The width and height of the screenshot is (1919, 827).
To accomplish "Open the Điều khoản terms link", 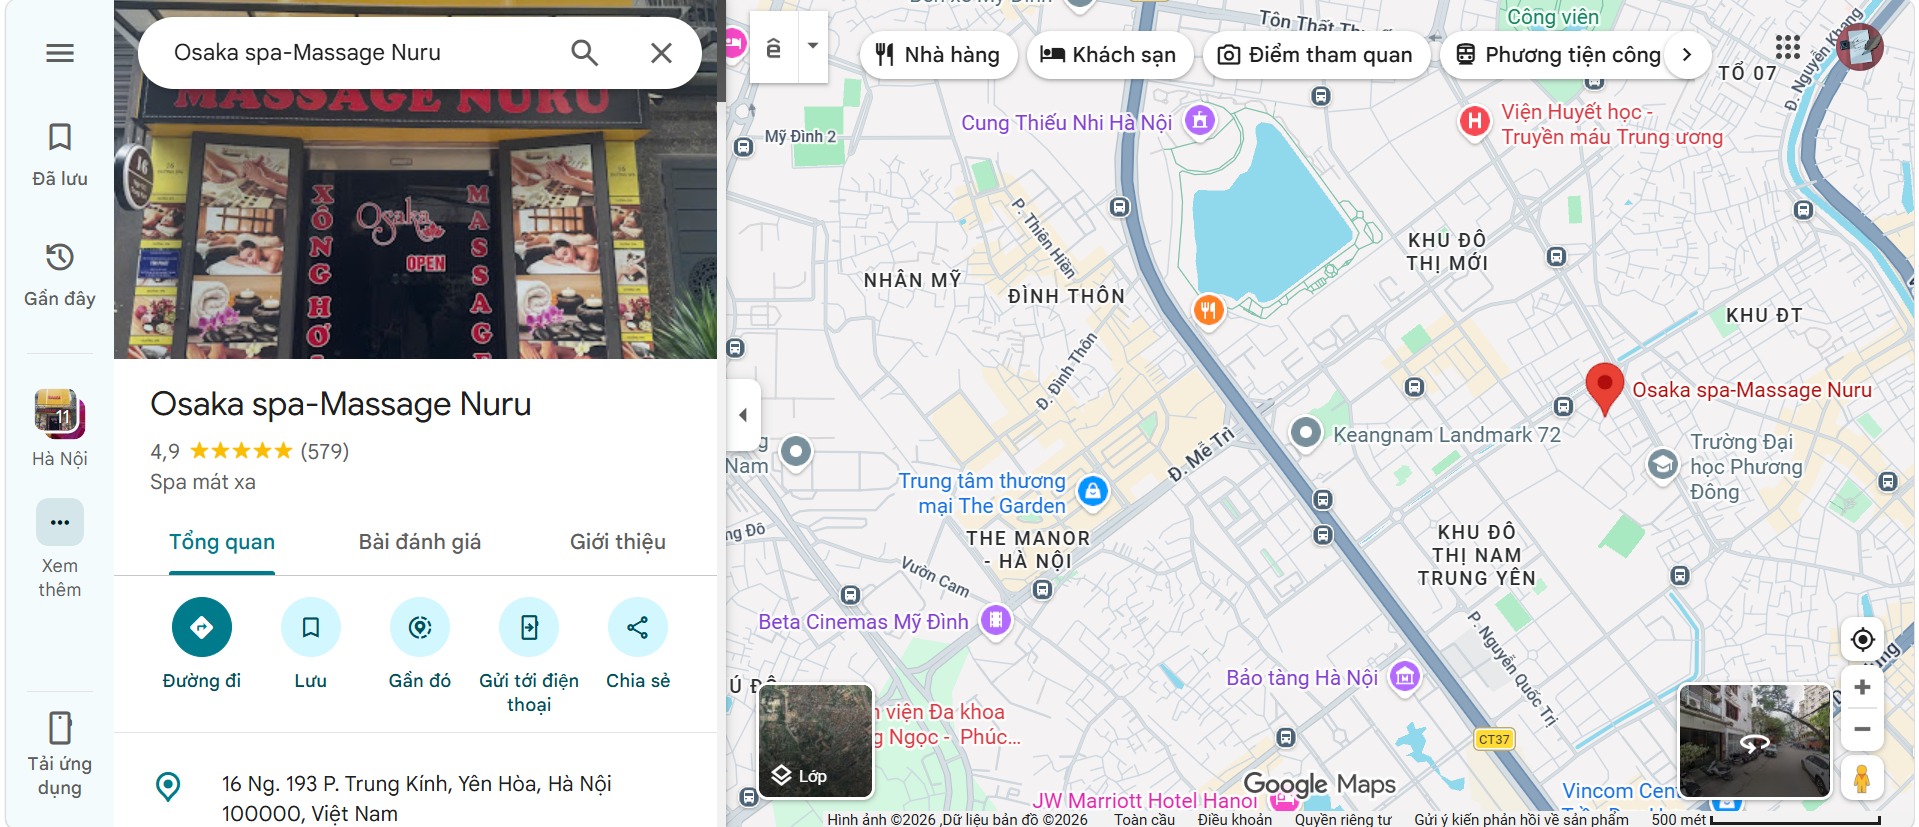I will [1235, 819].
